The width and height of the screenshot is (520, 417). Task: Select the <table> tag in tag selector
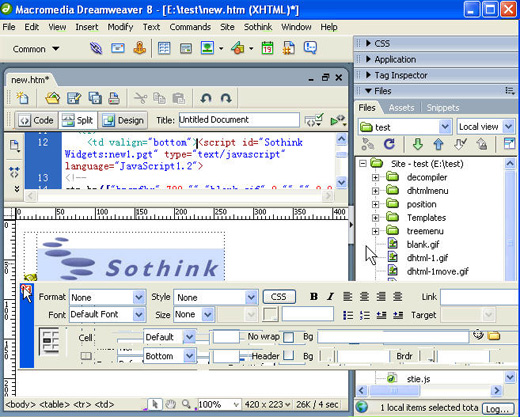[x=54, y=404]
